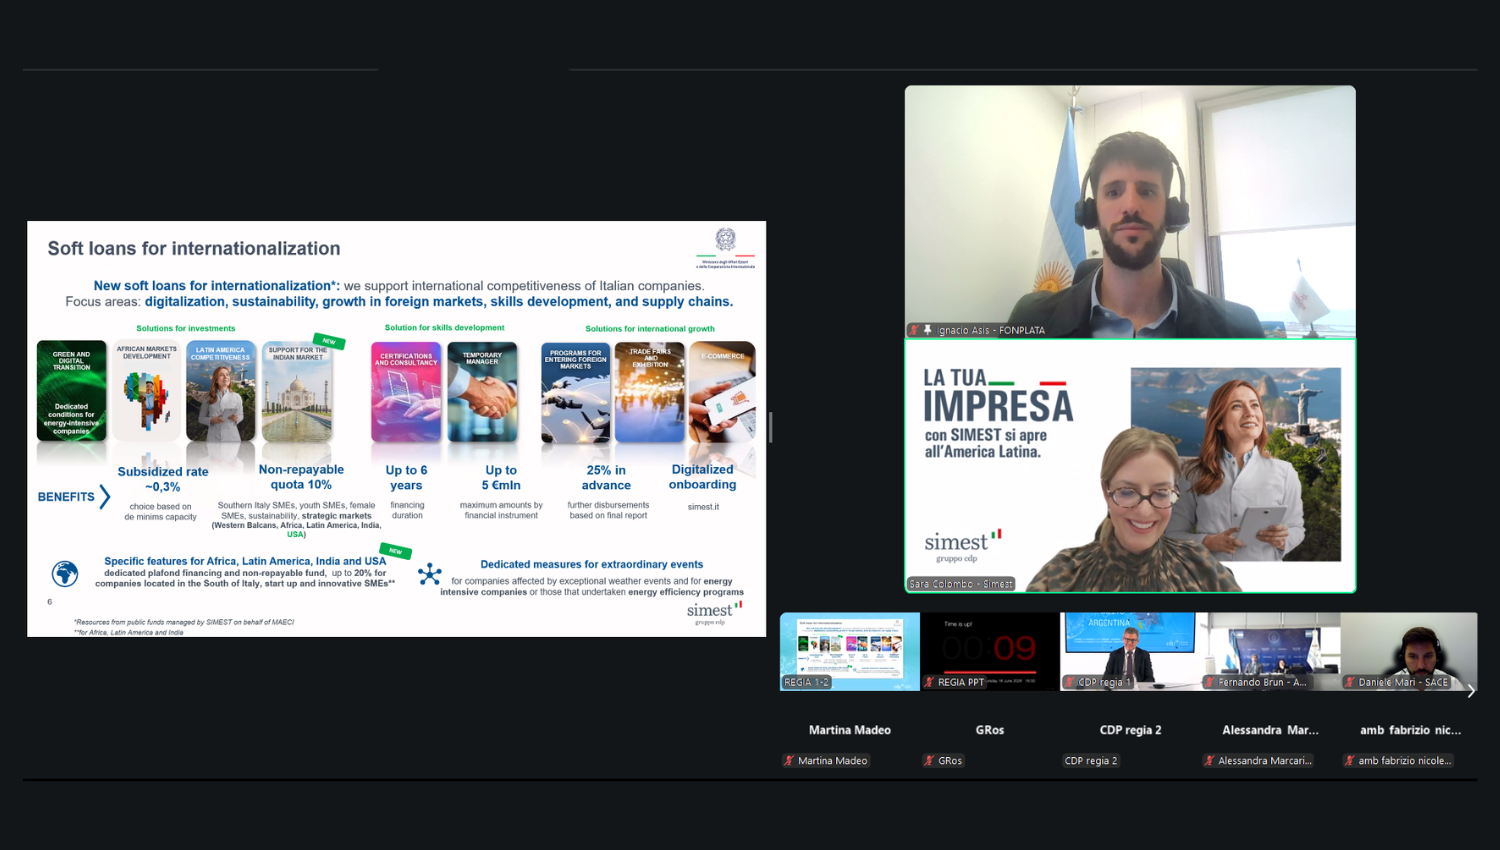This screenshot has height=850, width=1500.
Task: Click muted mic icon next to Martina Madeo label
Action: click(790, 761)
